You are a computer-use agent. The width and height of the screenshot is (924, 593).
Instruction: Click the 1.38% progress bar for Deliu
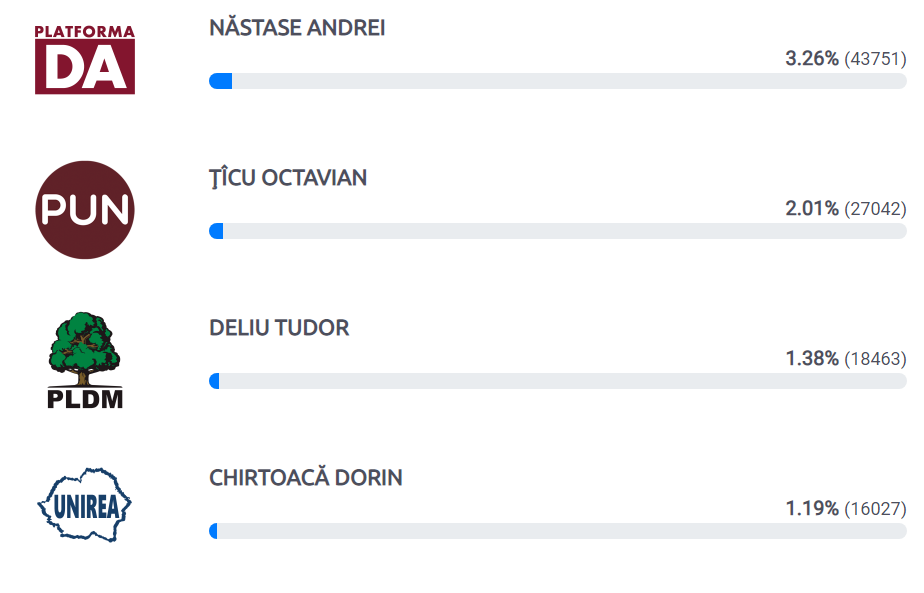(x=557, y=381)
